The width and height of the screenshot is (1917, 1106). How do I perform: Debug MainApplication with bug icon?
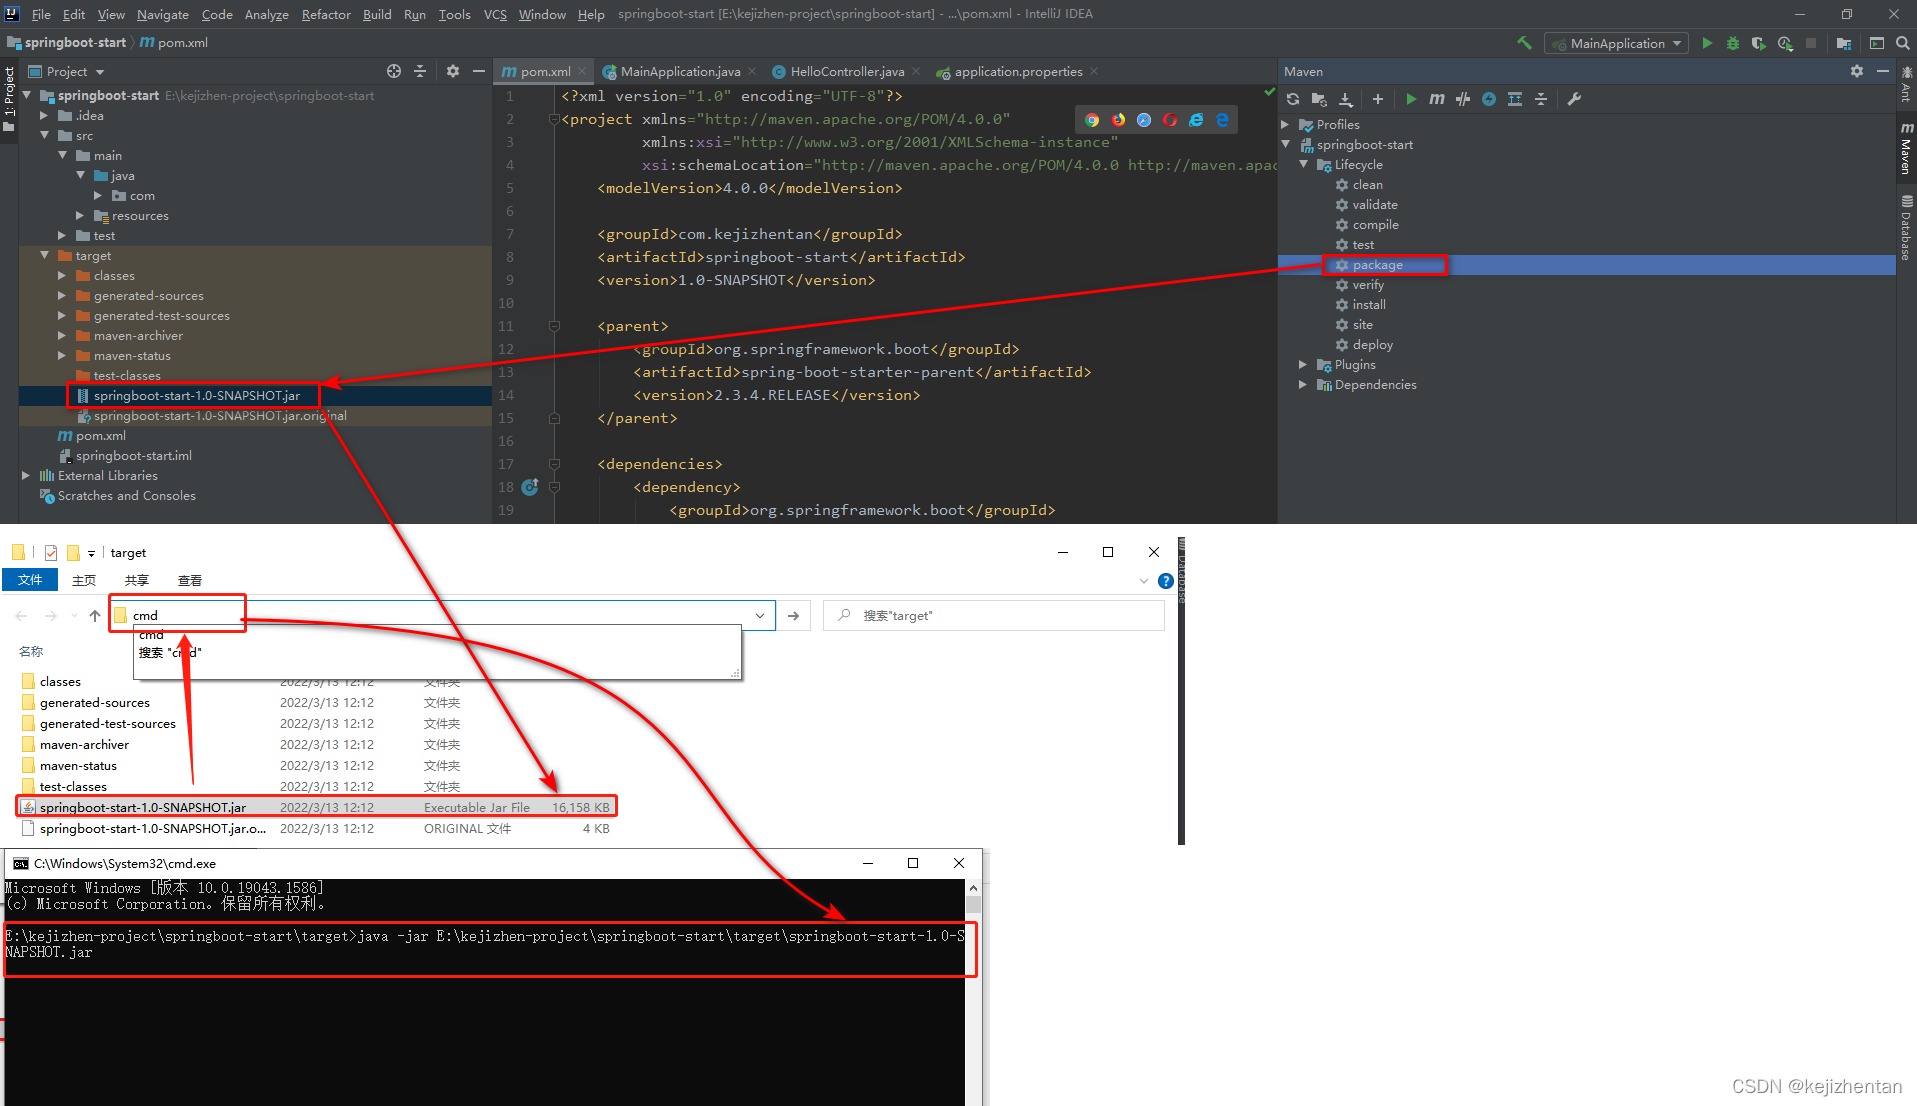[x=1733, y=43]
